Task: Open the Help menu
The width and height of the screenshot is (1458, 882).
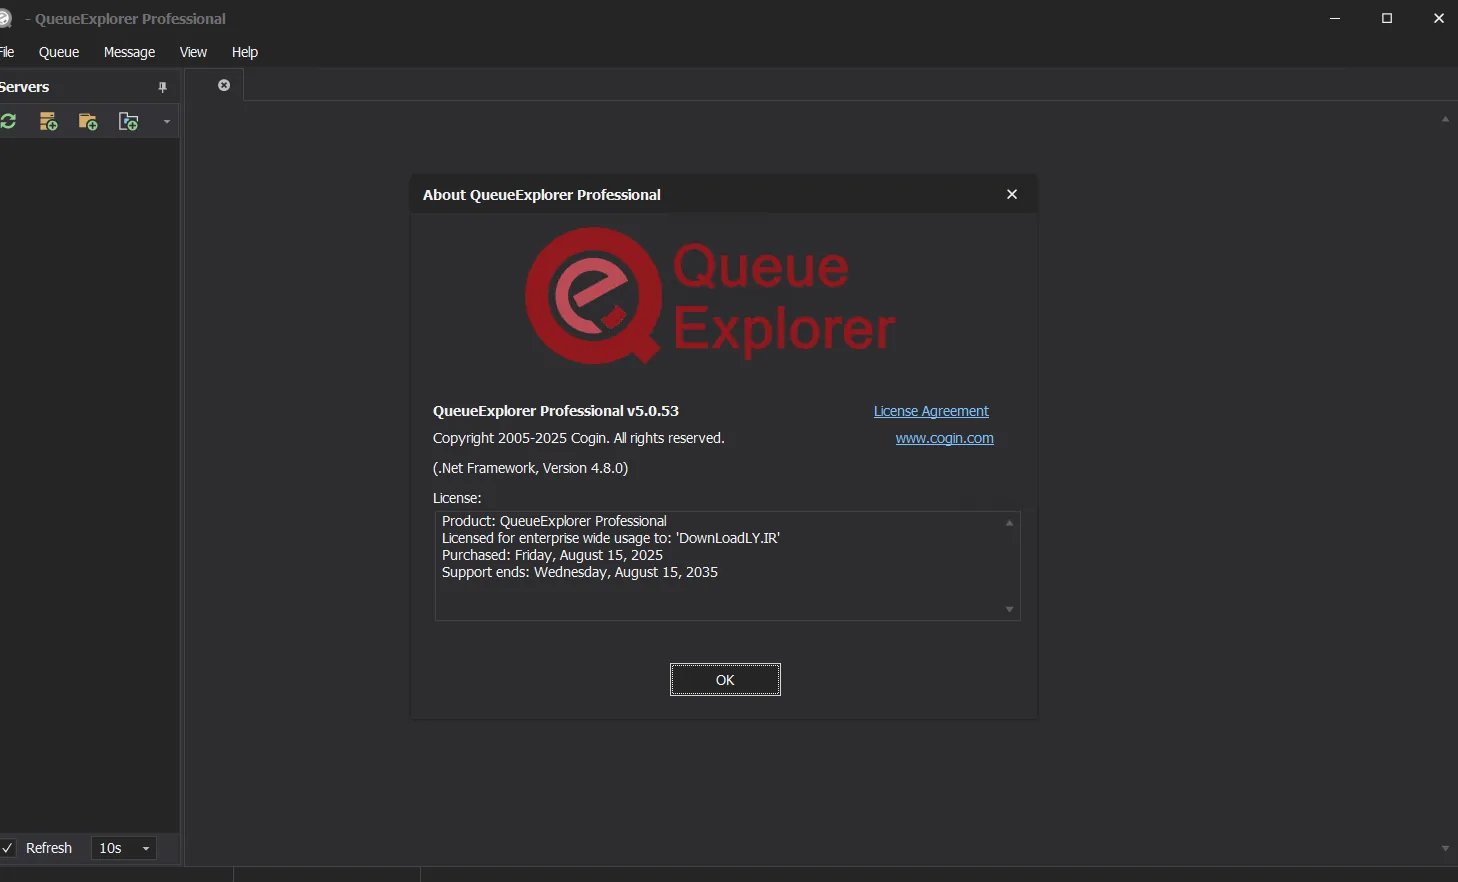Action: coord(245,52)
